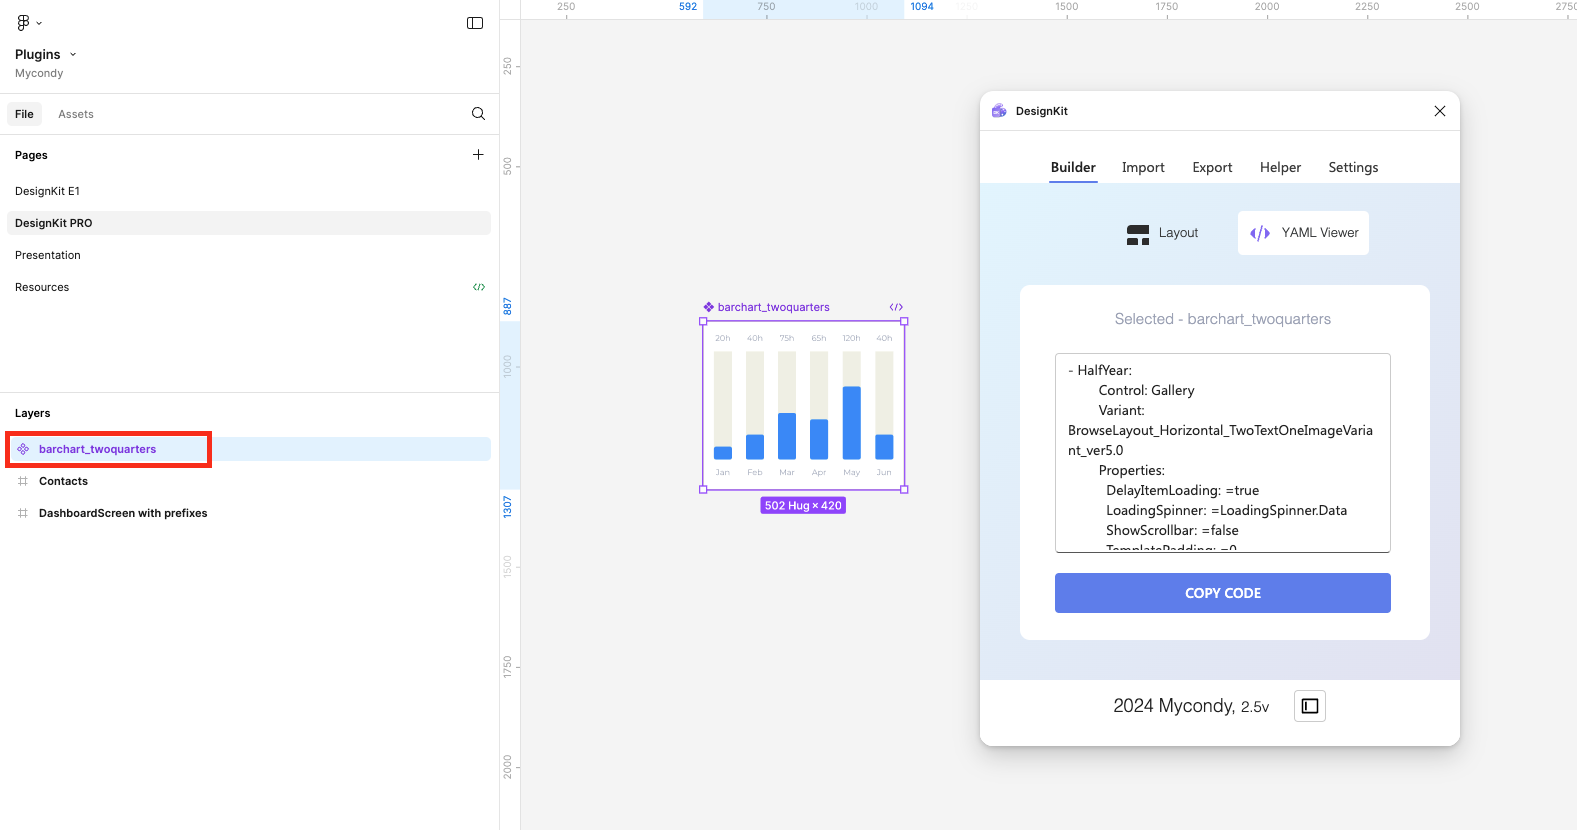The height and width of the screenshot is (830, 1577).
Task: Click the DesignKit plugin logo icon
Action: (x=999, y=111)
